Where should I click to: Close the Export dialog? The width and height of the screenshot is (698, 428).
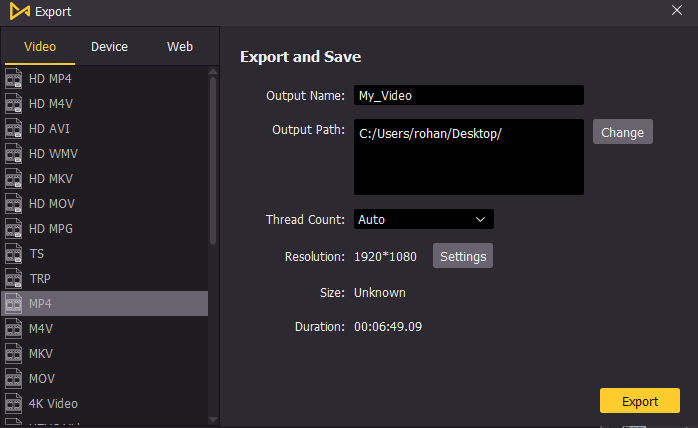tap(676, 11)
